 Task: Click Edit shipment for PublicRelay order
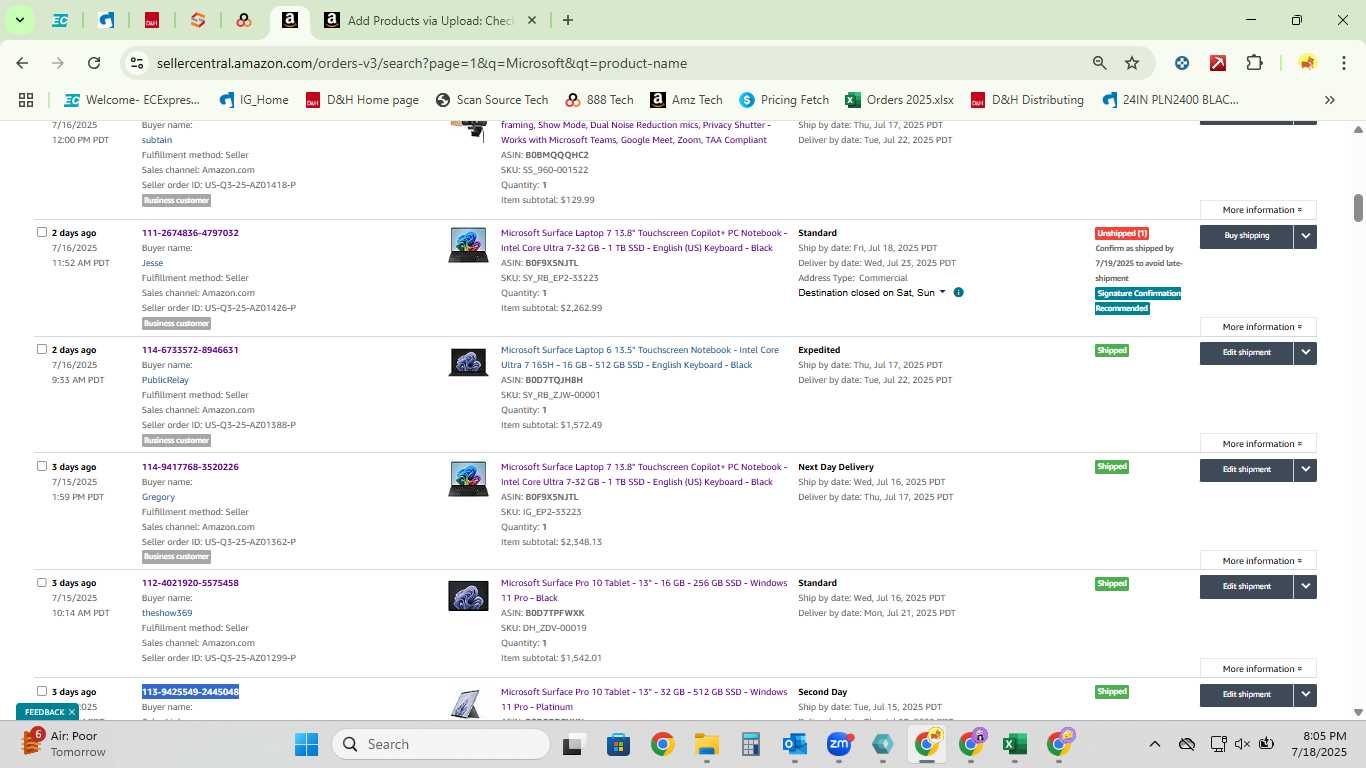tap(1246, 353)
